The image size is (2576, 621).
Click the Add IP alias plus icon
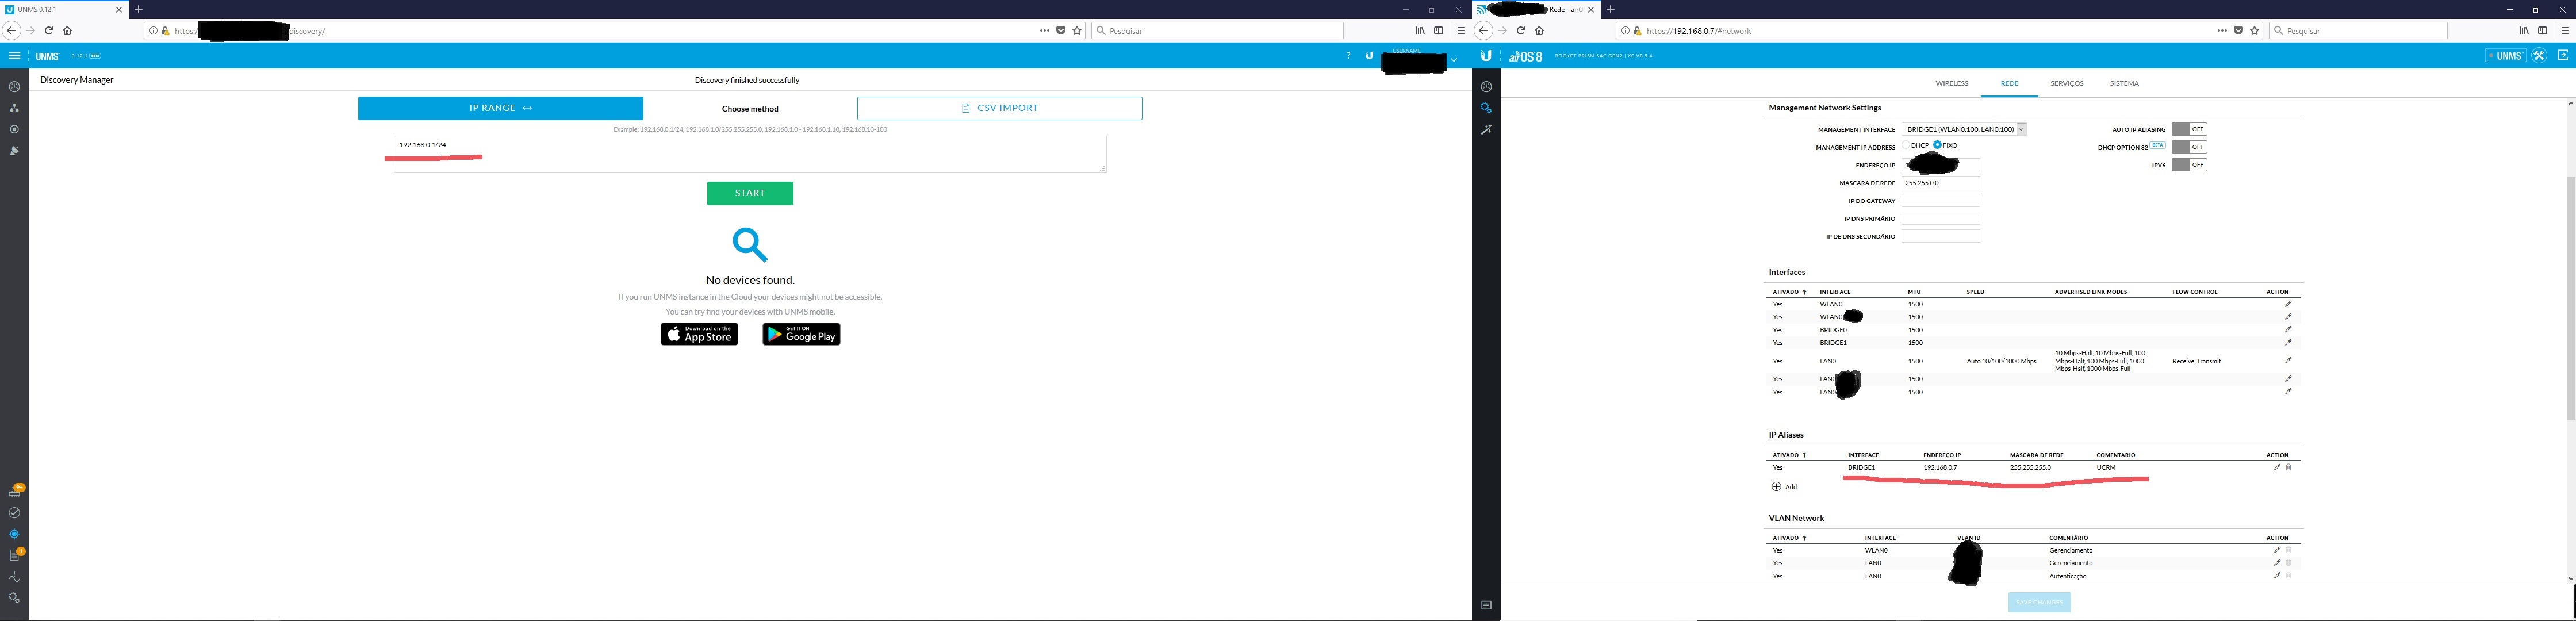click(x=1776, y=487)
